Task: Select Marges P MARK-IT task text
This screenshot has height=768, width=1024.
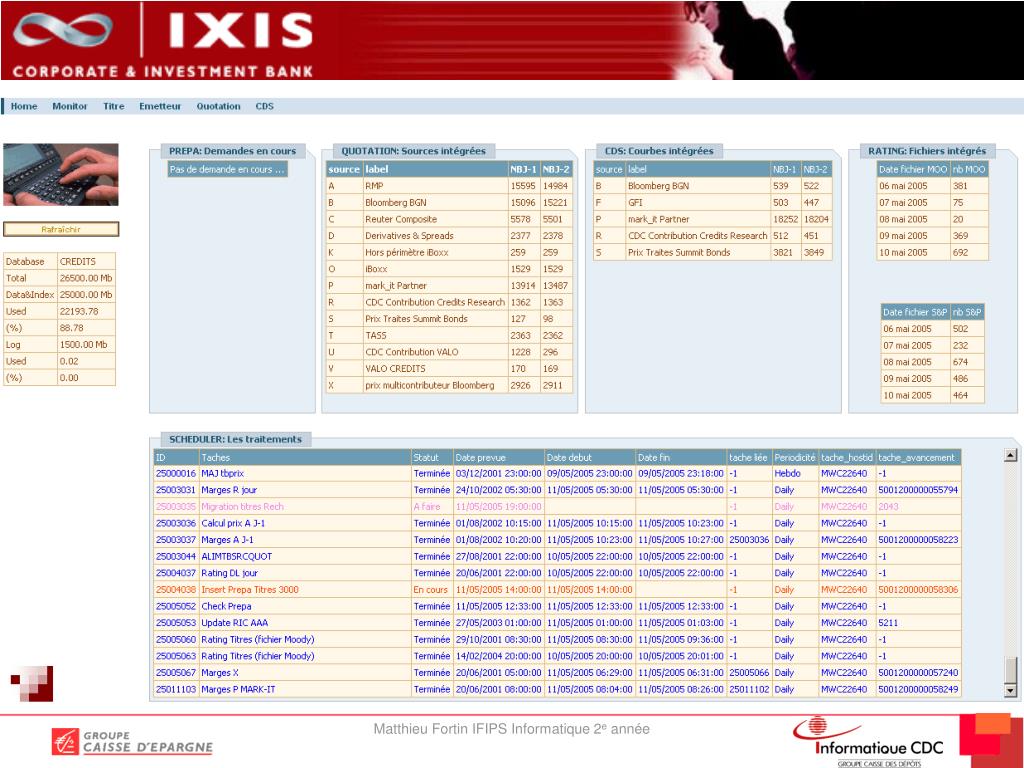Action: [238, 690]
